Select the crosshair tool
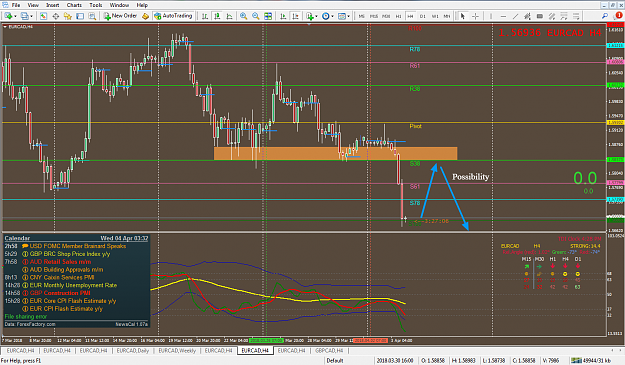The height and width of the screenshot is (365, 625). point(475,16)
